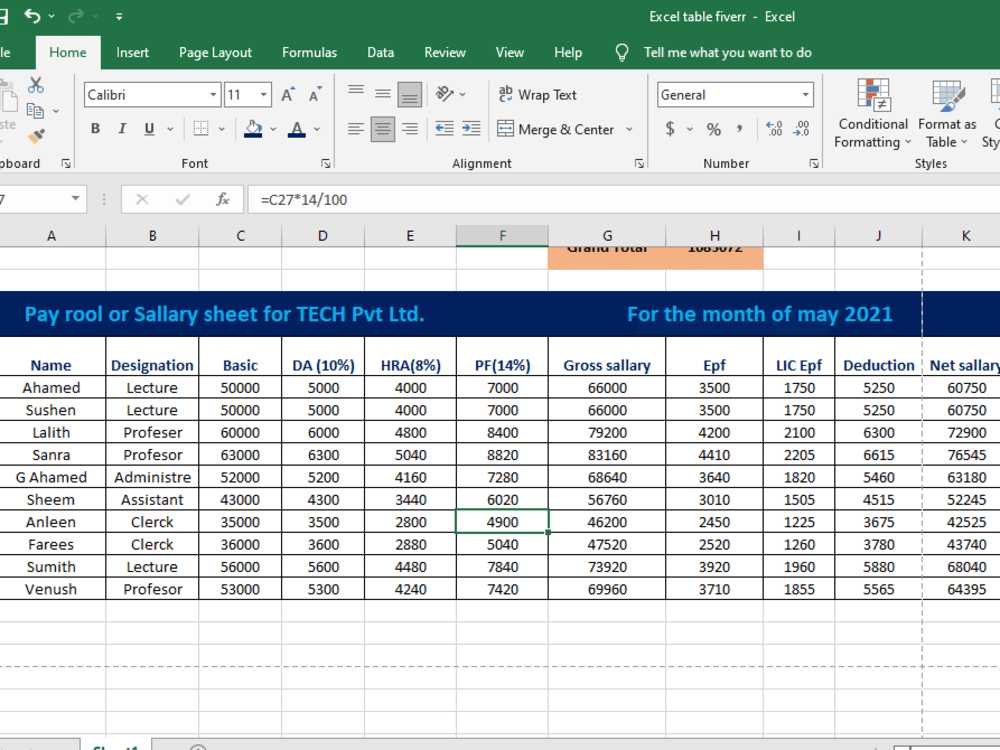The image size is (1000, 750).
Task: Click the Undo arrow in quick access toolbar
Action: point(32,16)
